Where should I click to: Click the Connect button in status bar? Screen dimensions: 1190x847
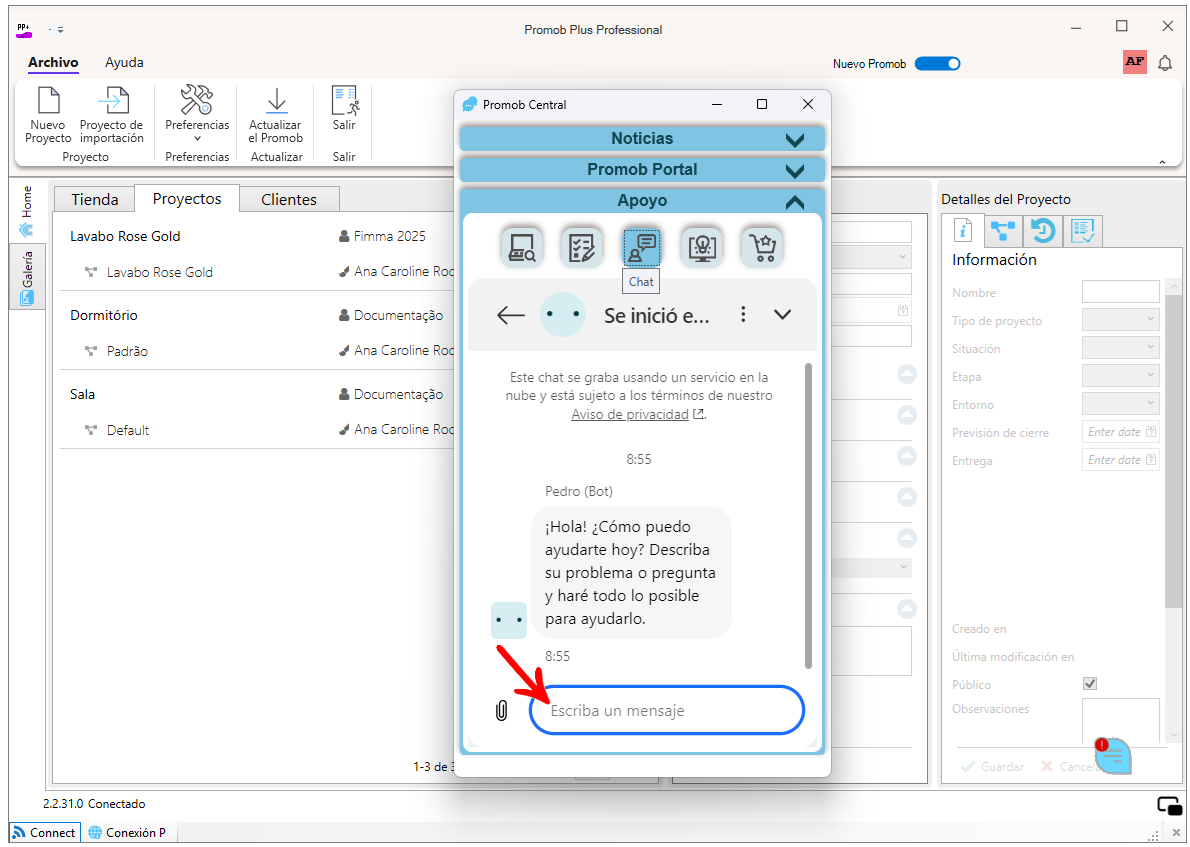point(45,833)
